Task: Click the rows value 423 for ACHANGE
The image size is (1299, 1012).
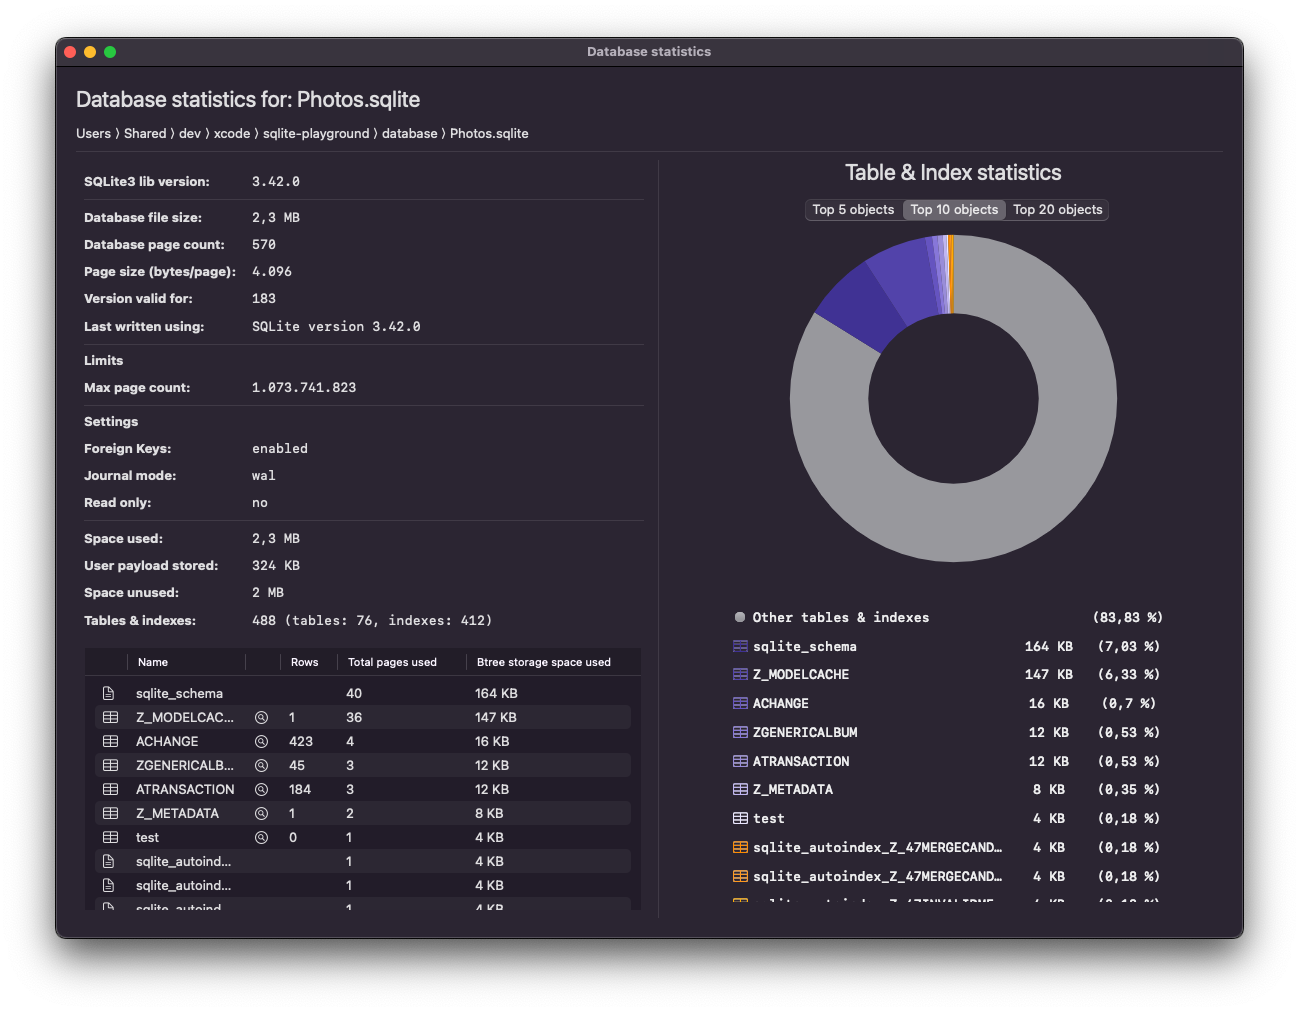Action: pyautogui.click(x=301, y=741)
